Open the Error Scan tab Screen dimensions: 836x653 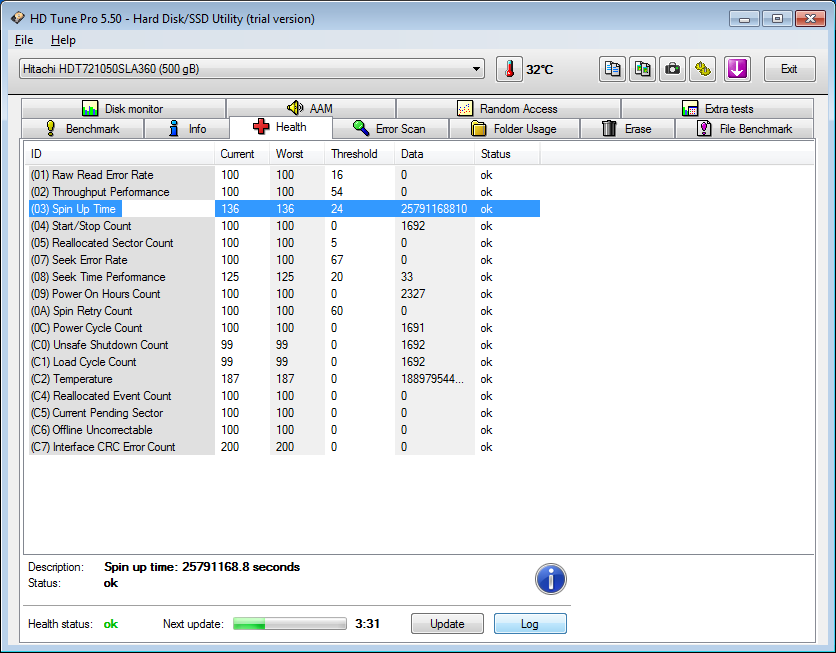pyautogui.click(x=388, y=129)
